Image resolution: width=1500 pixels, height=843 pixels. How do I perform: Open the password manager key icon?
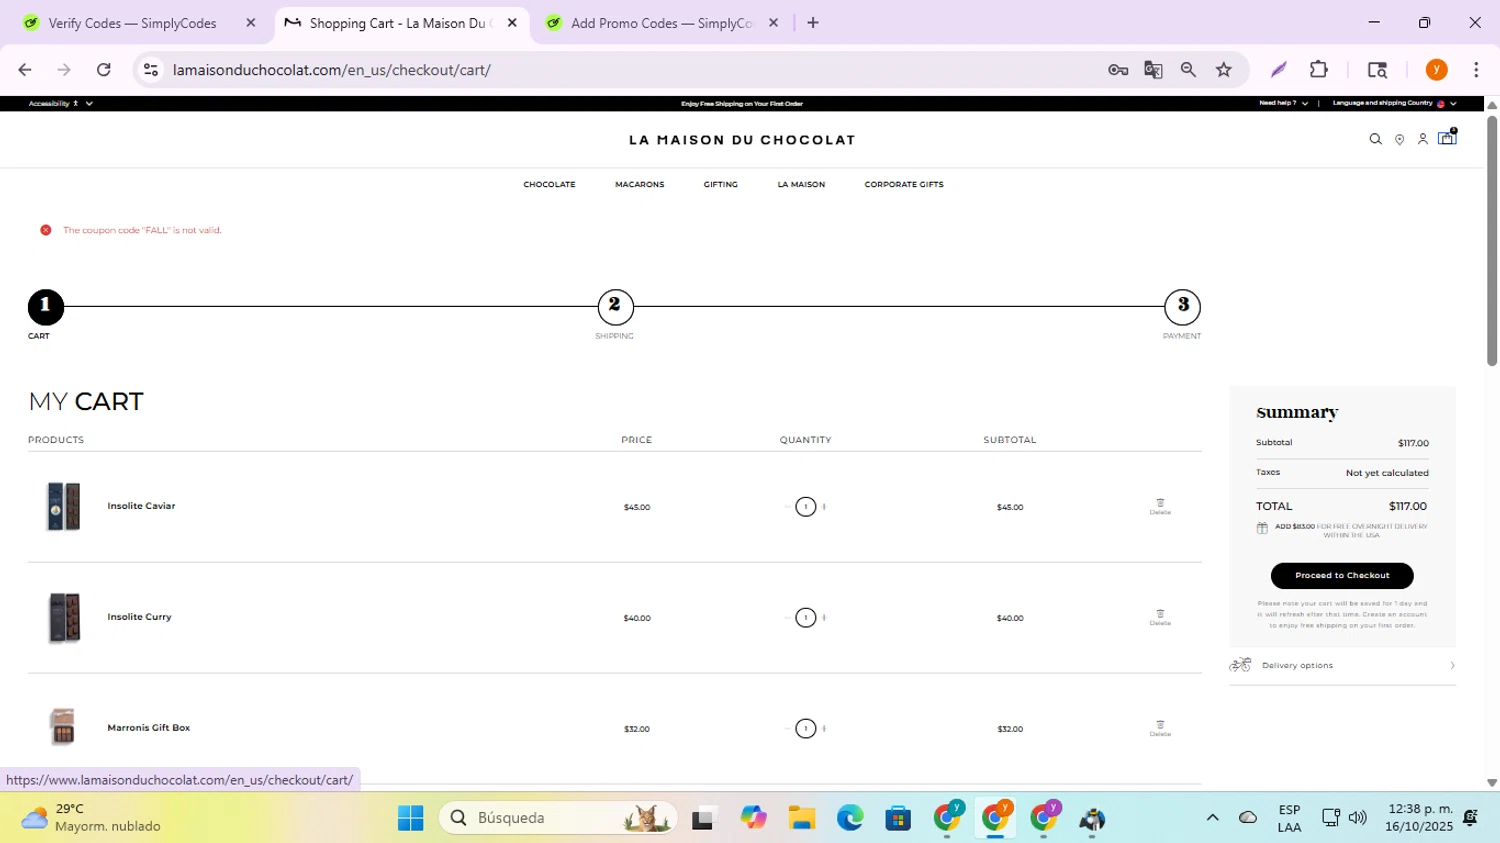[1118, 69]
